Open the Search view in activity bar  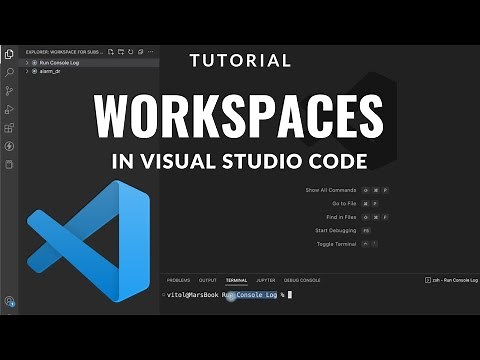coord(9,72)
